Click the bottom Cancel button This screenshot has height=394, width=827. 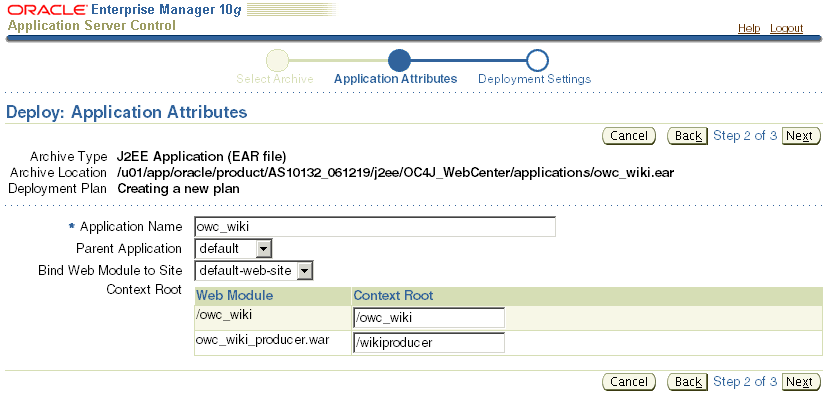click(629, 382)
